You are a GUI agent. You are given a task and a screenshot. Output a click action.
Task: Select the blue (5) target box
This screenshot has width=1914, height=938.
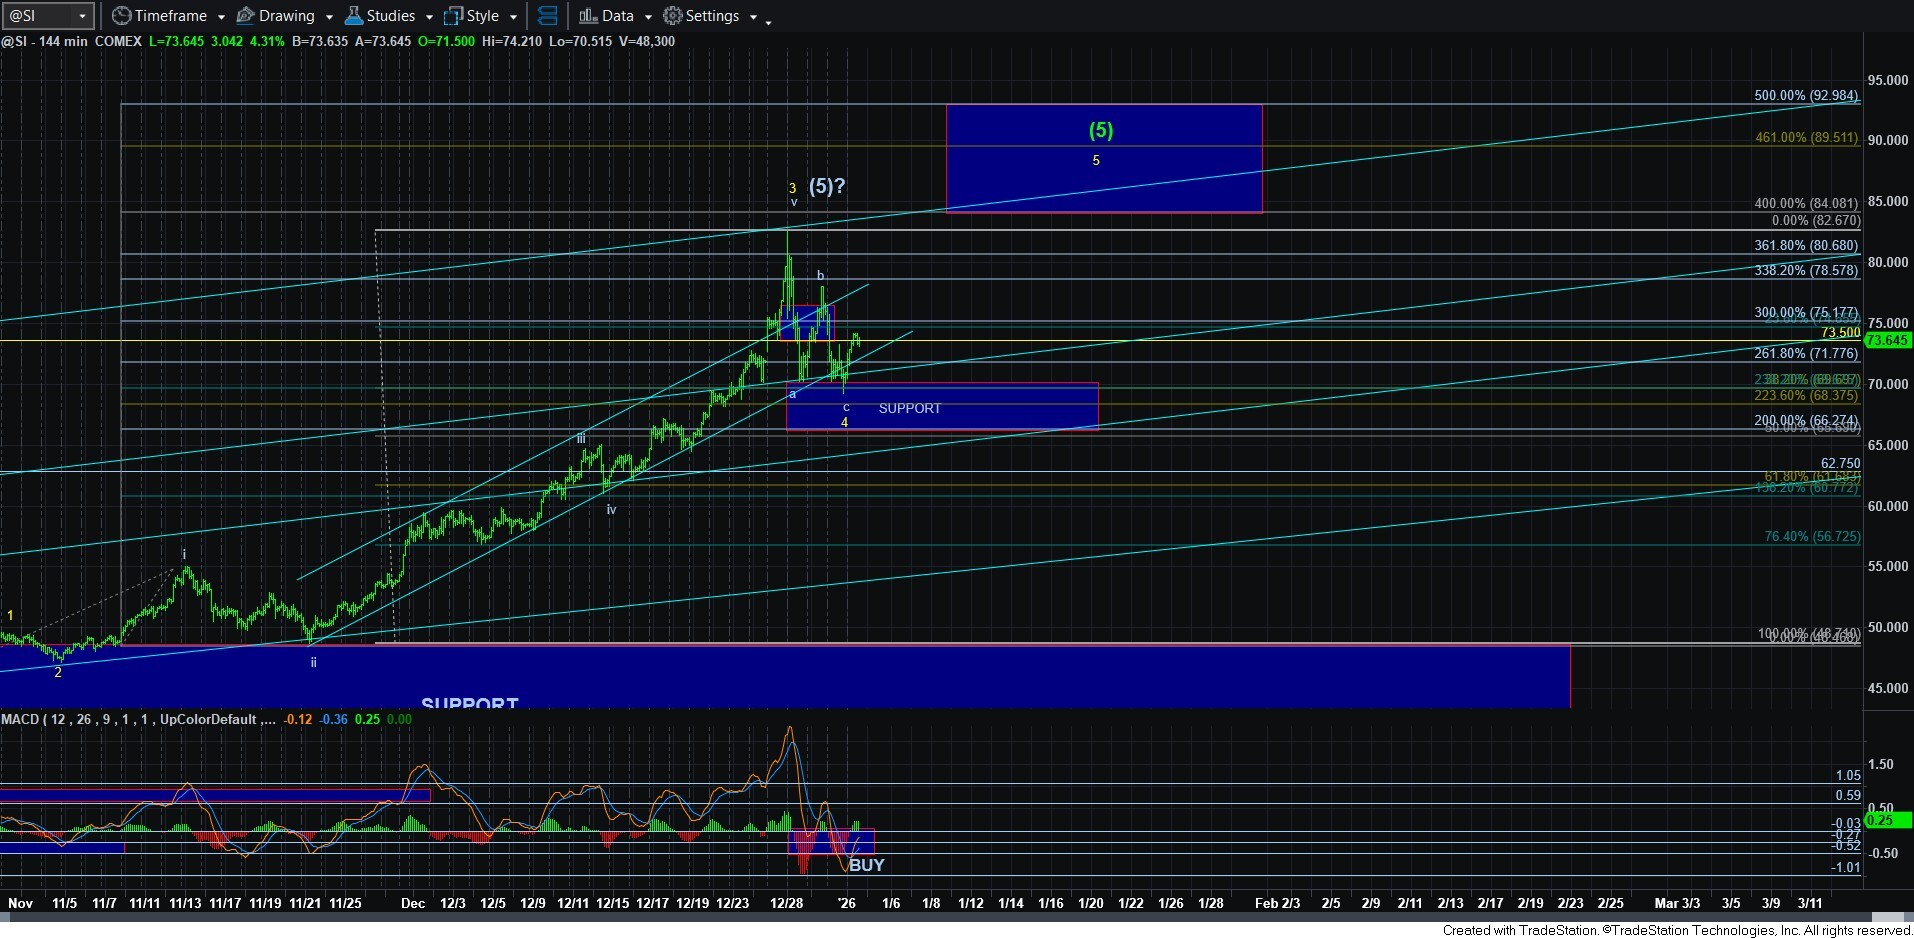tap(1103, 158)
